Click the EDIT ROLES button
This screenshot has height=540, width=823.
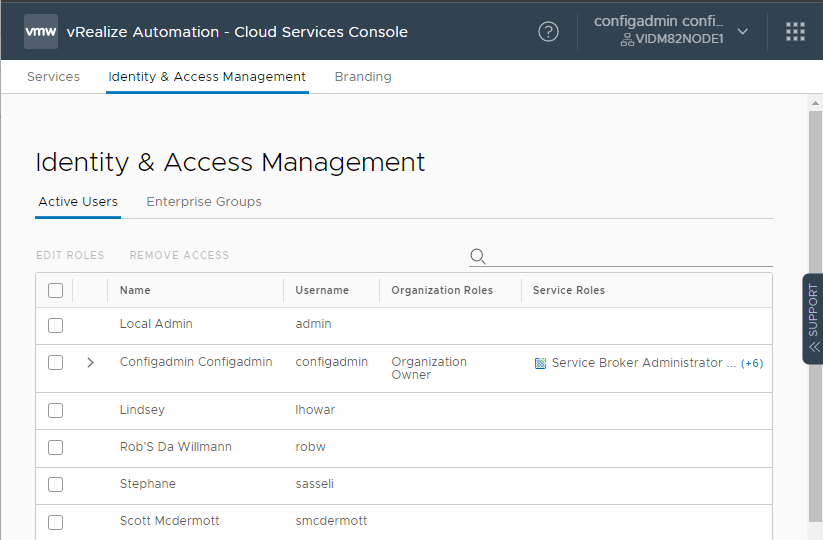coord(70,255)
